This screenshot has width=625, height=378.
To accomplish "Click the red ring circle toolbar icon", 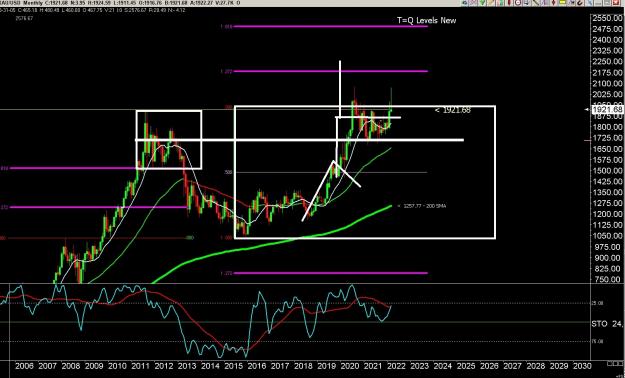I will [518, 2].
